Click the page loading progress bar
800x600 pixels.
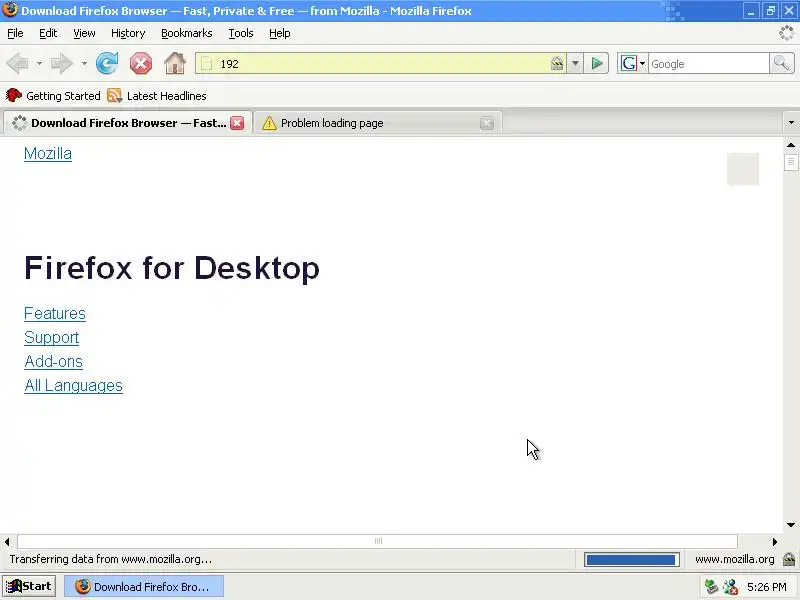(x=632, y=560)
